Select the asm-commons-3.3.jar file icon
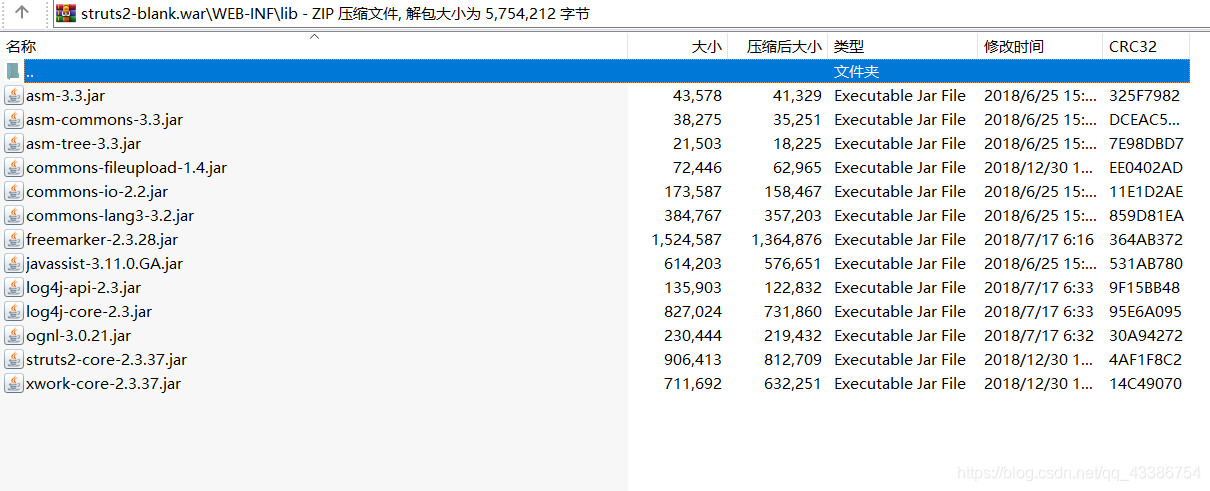 (x=14, y=120)
